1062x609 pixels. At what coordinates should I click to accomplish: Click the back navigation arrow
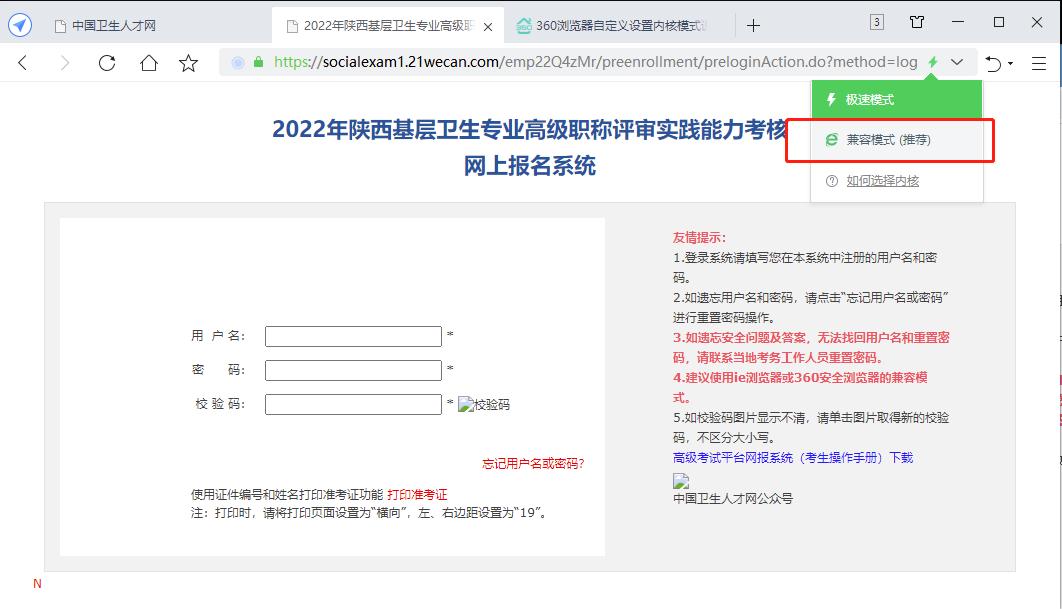pyautogui.click(x=22, y=62)
